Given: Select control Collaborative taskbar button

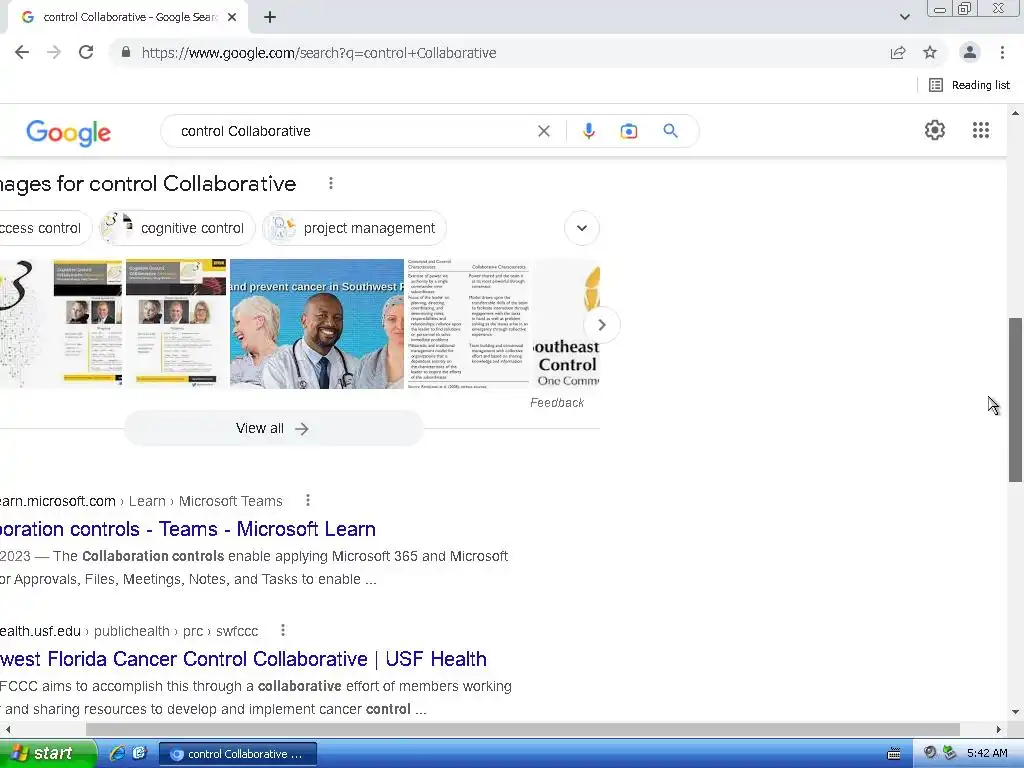Looking at the screenshot, I should tap(238, 754).
